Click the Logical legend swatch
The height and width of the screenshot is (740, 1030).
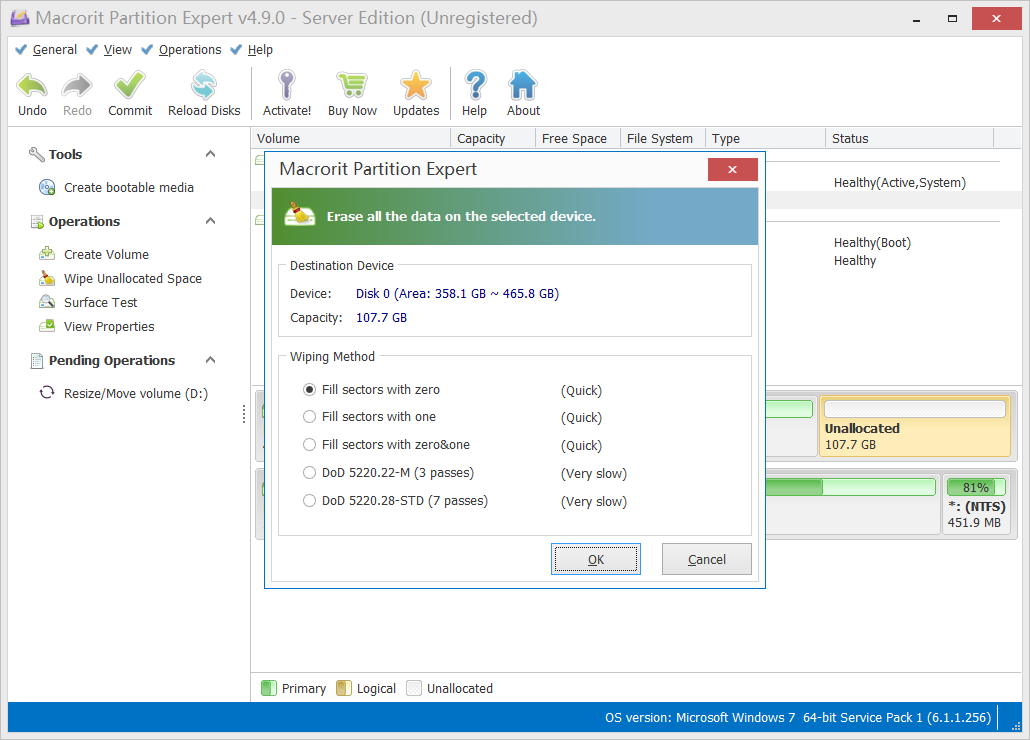coord(344,688)
